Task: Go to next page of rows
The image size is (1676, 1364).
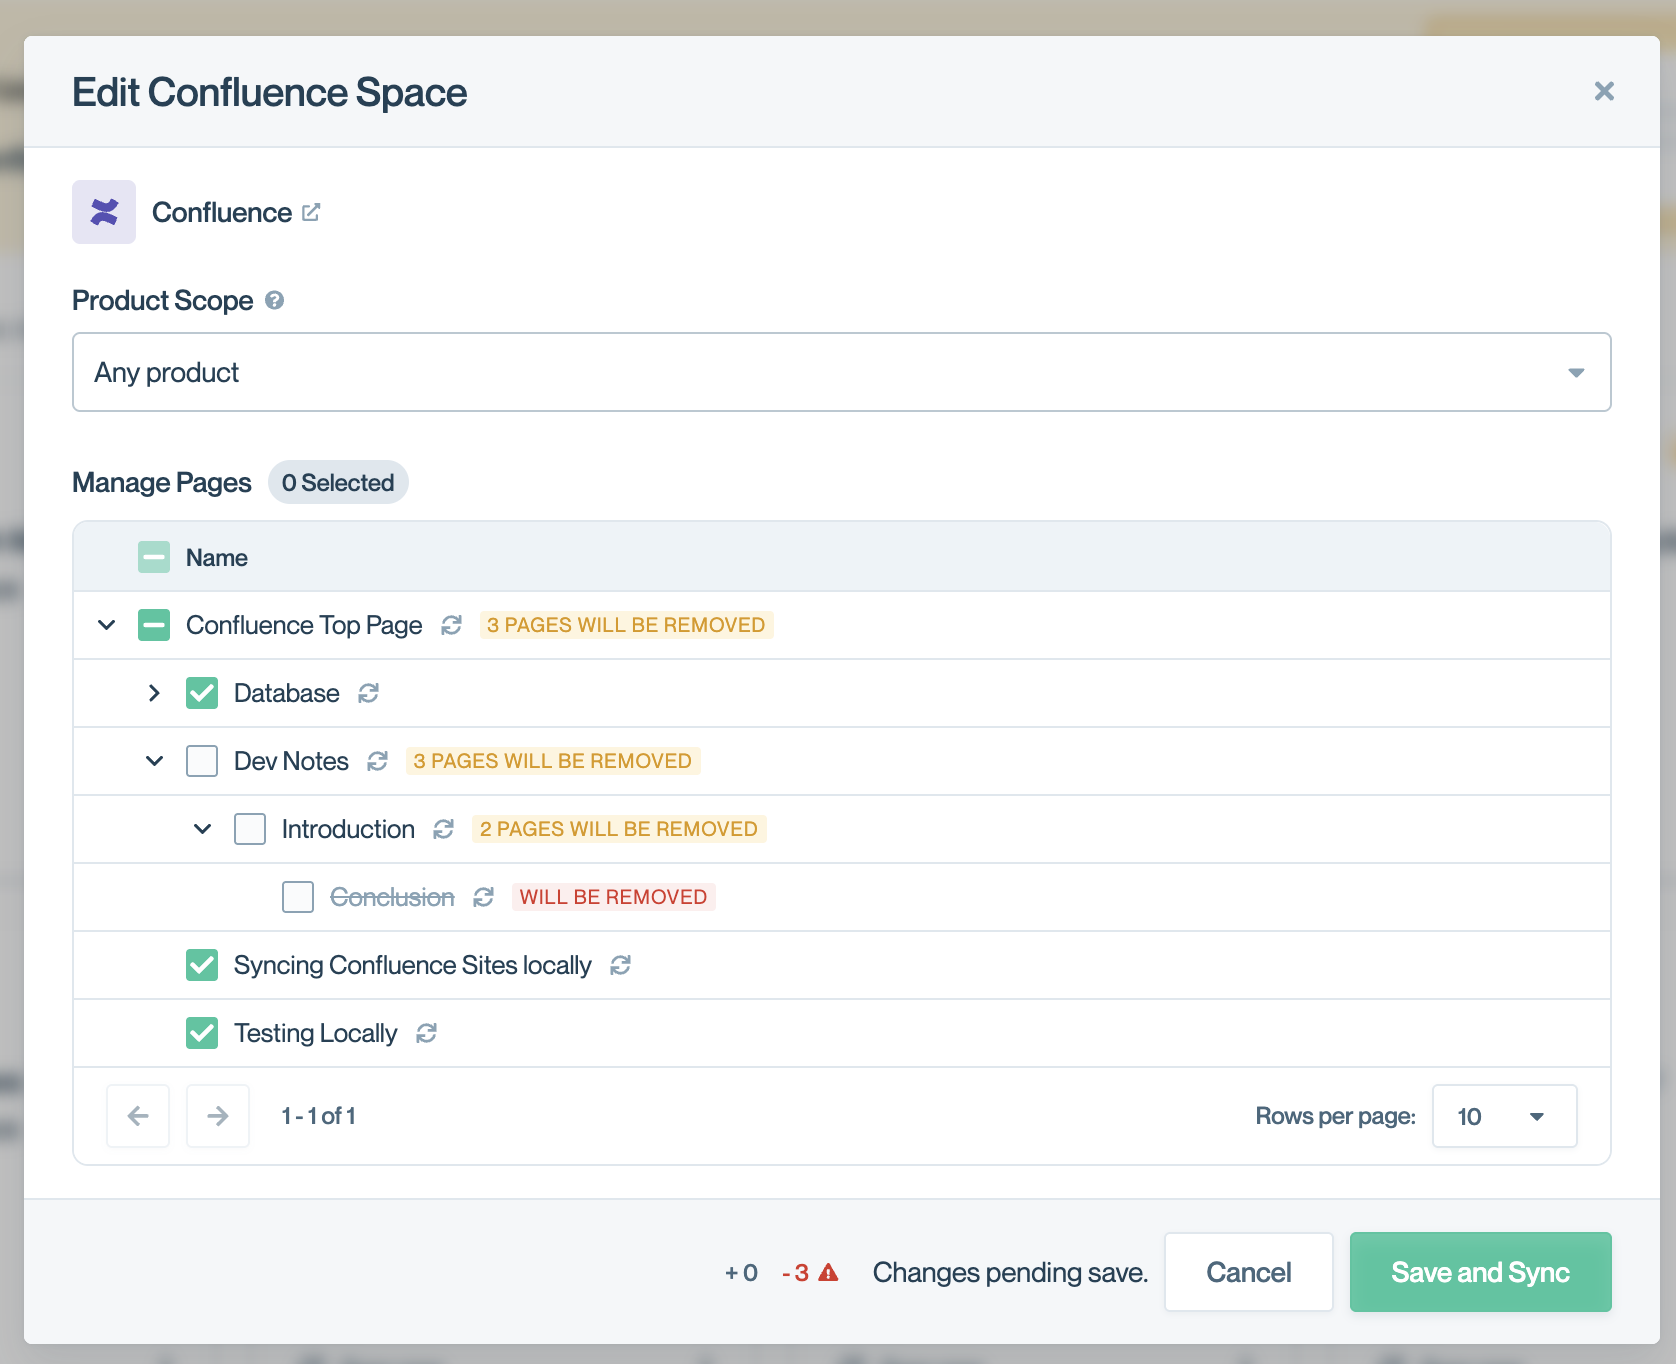Action: [x=218, y=1116]
